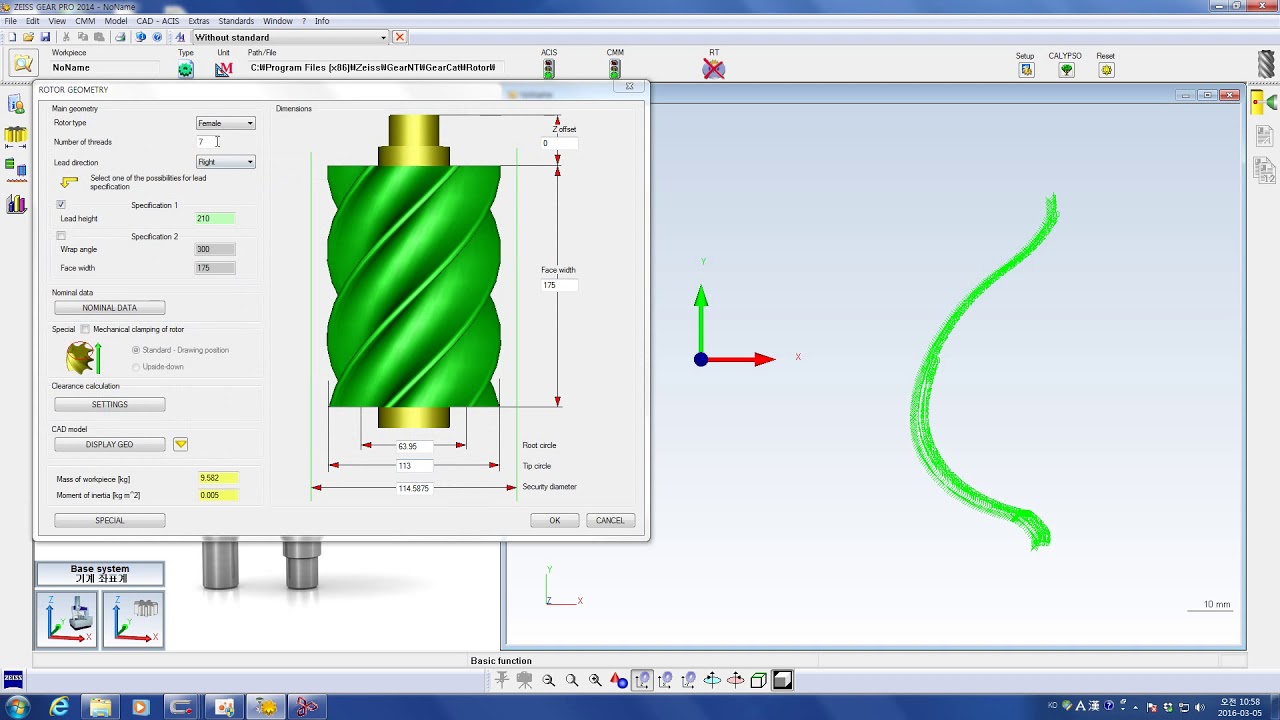Screen dimensions: 1280x720
Task: Click the Reset icon
Action: (x=1106, y=70)
